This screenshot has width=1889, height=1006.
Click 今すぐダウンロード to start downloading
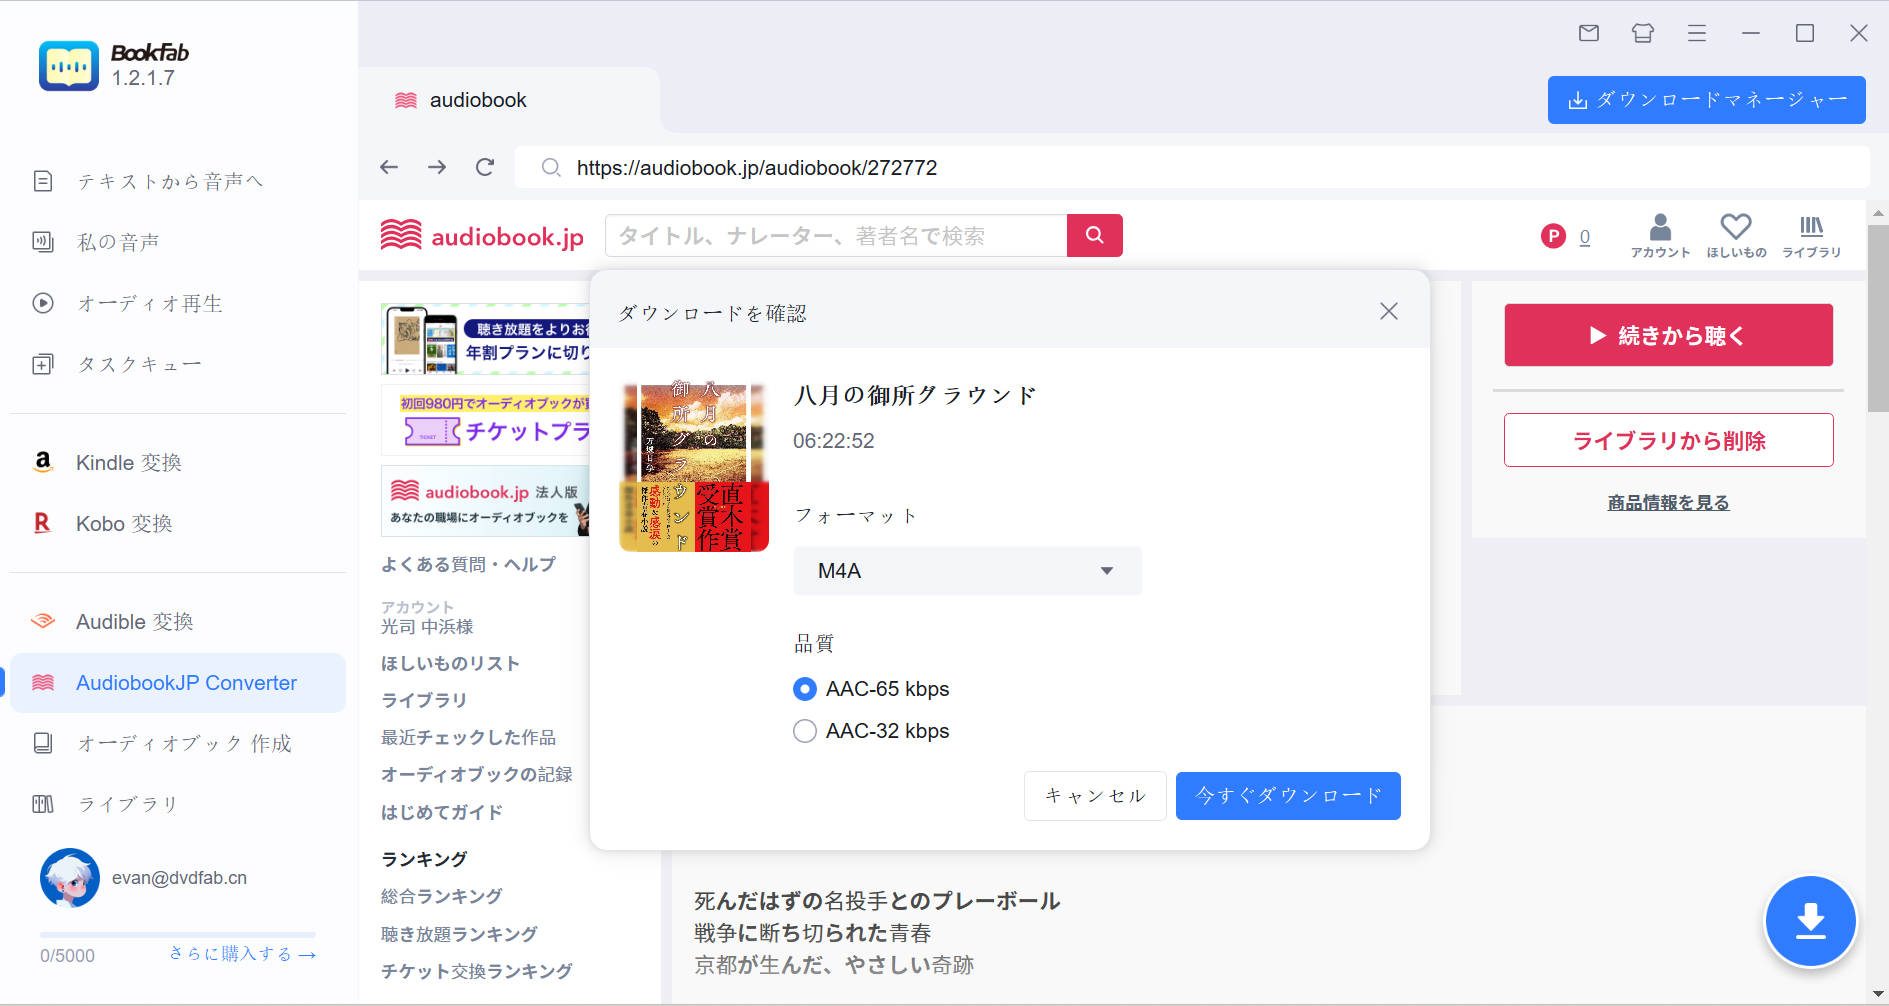(x=1288, y=796)
